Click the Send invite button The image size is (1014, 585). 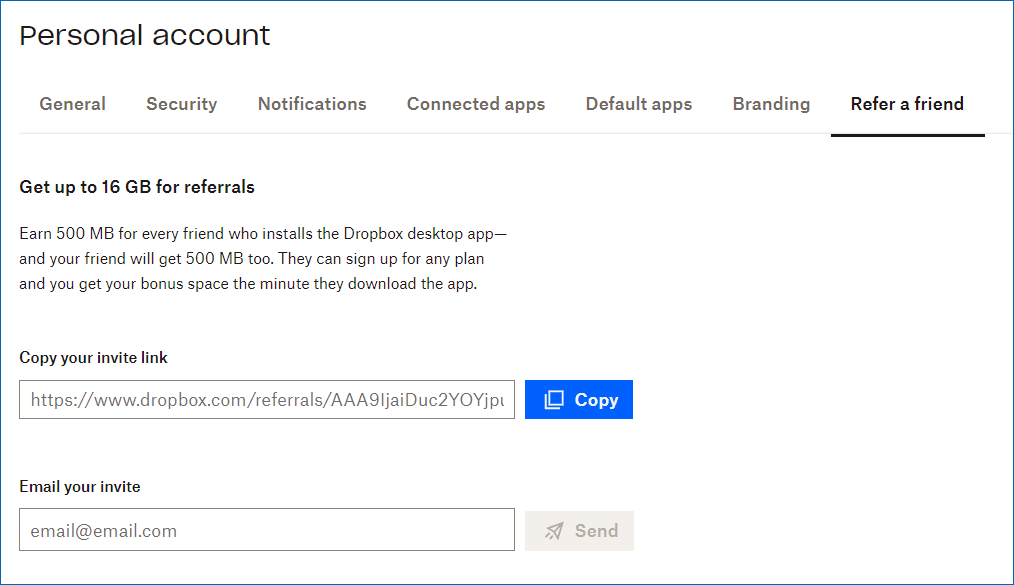pos(579,531)
